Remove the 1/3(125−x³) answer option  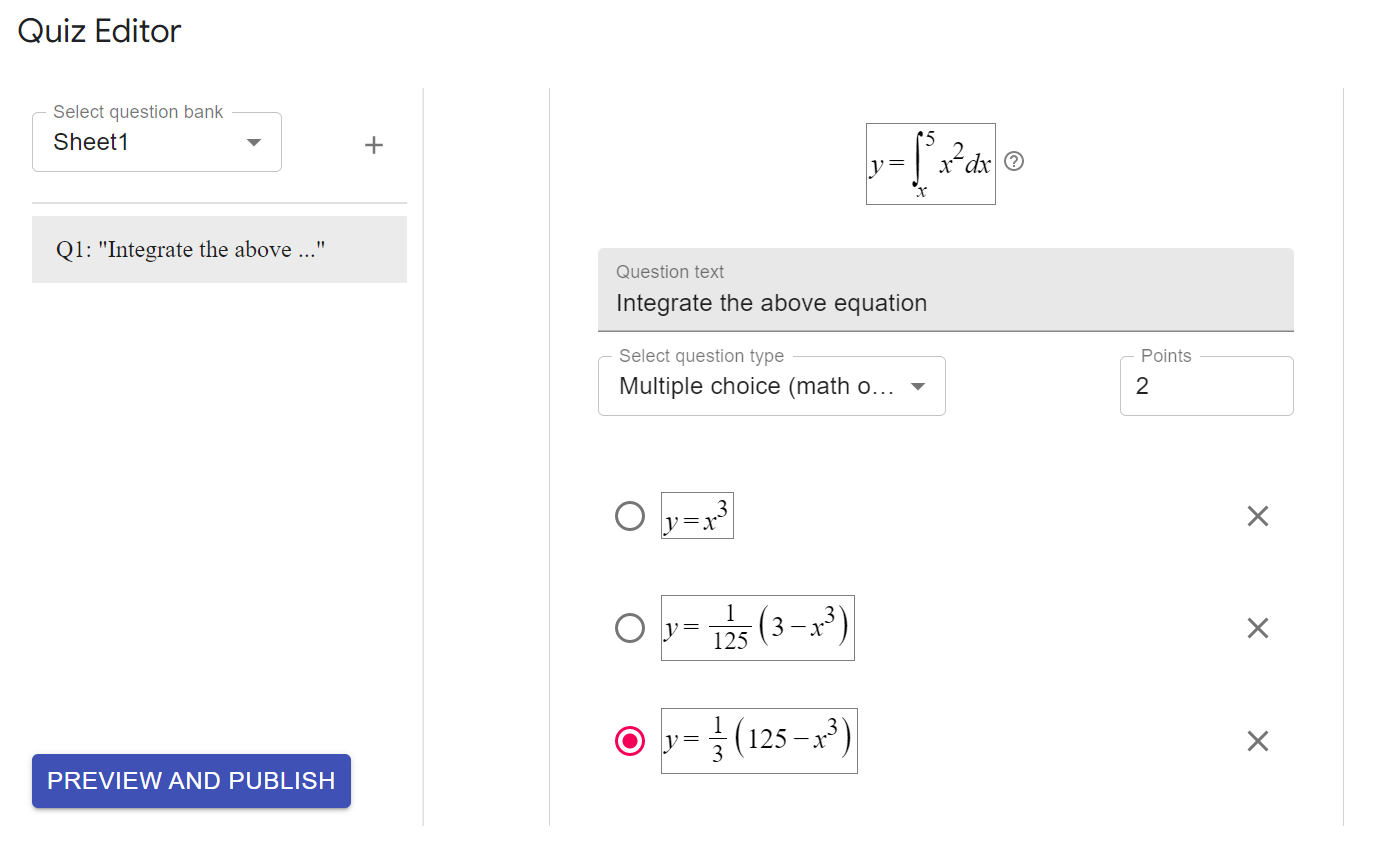1257,741
